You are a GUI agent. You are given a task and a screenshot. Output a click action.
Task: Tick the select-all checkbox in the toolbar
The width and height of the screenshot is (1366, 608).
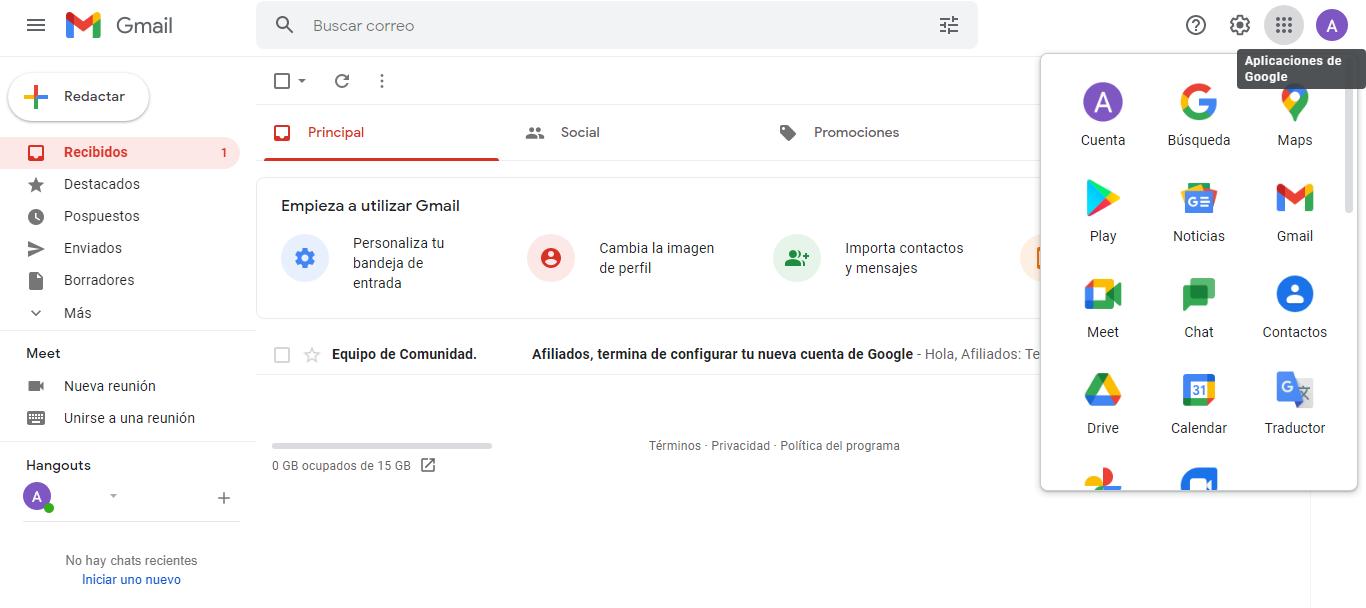coord(282,81)
